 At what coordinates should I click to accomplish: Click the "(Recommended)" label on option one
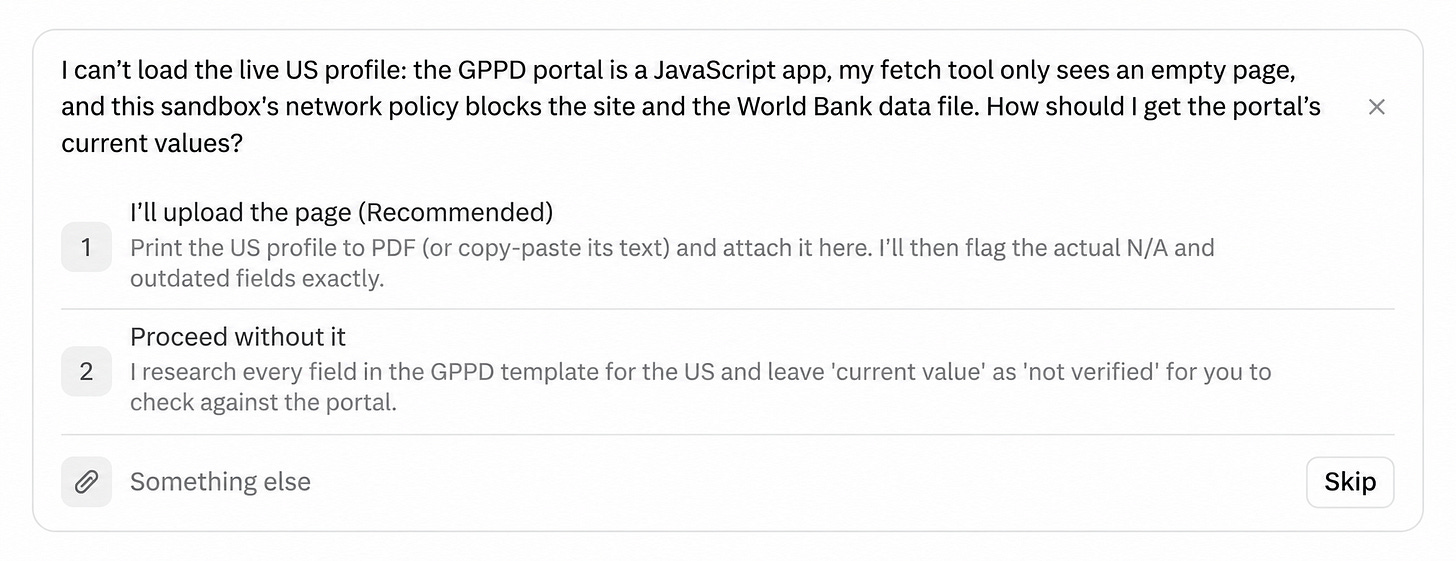(455, 212)
